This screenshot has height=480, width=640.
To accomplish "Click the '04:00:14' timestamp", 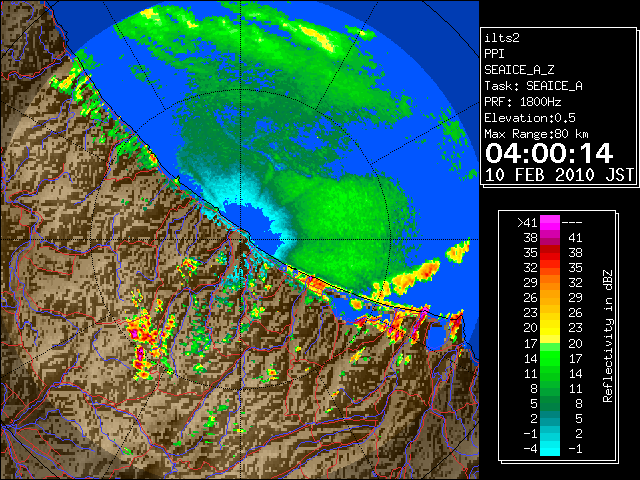I will (549, 153).
